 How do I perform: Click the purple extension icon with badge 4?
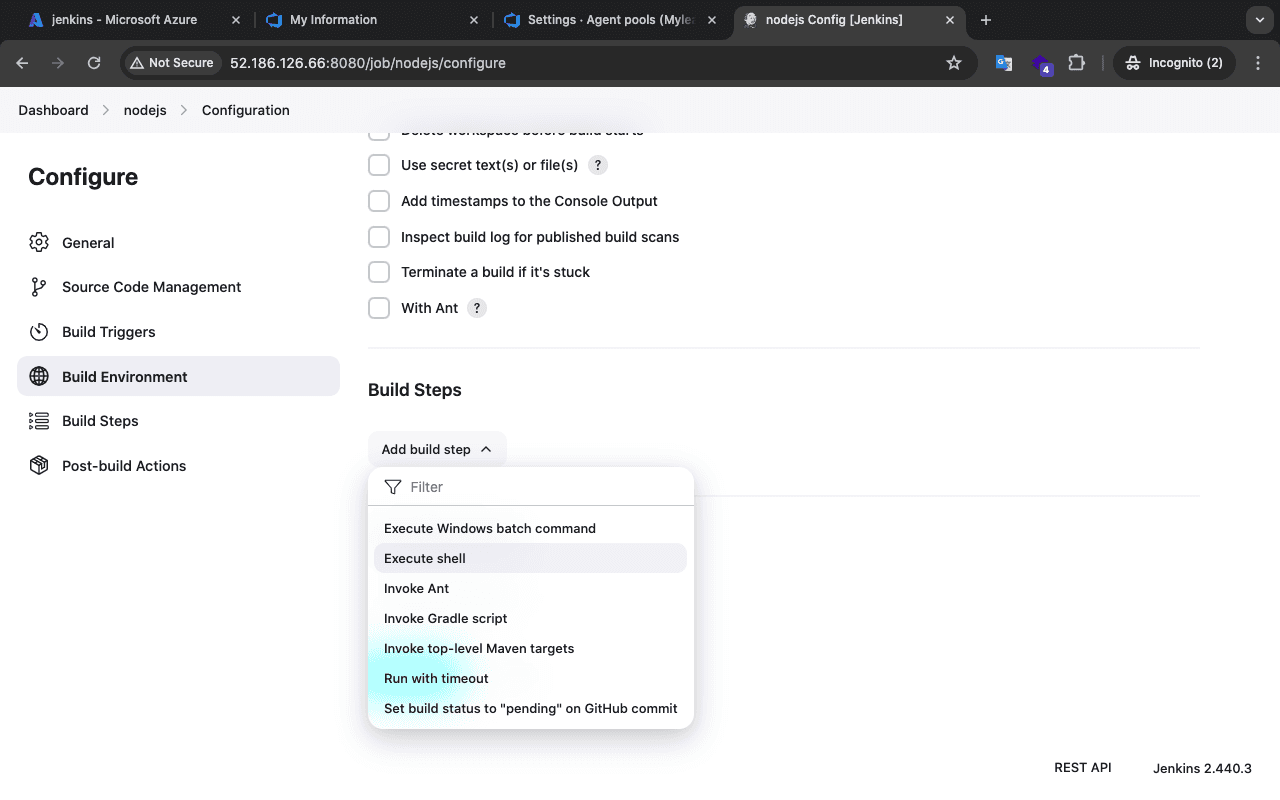pyautogui.click(x=1041, y=65)
